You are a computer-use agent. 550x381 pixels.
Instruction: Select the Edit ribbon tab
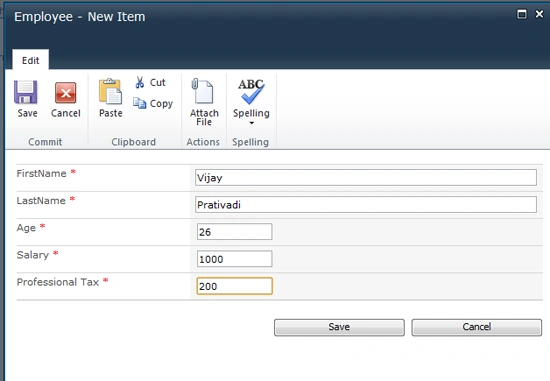point(31,60)
